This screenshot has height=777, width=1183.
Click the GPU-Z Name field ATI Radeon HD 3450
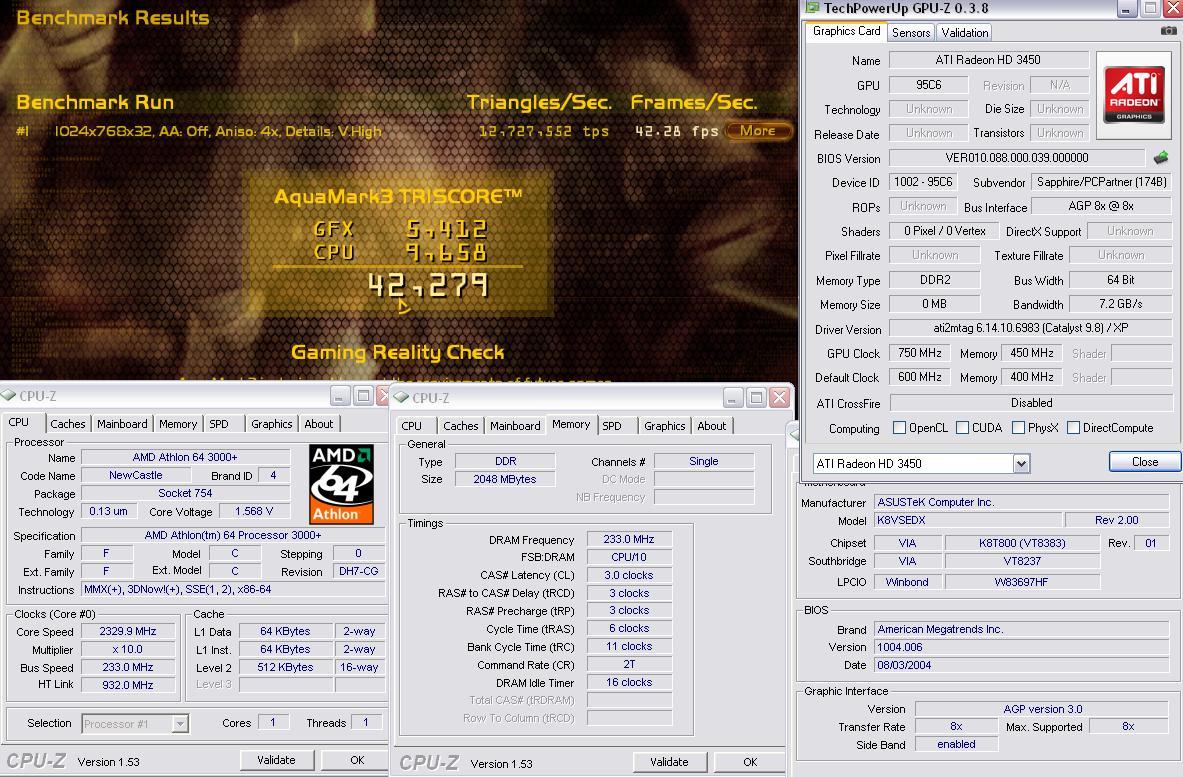[x=988, y=60]
